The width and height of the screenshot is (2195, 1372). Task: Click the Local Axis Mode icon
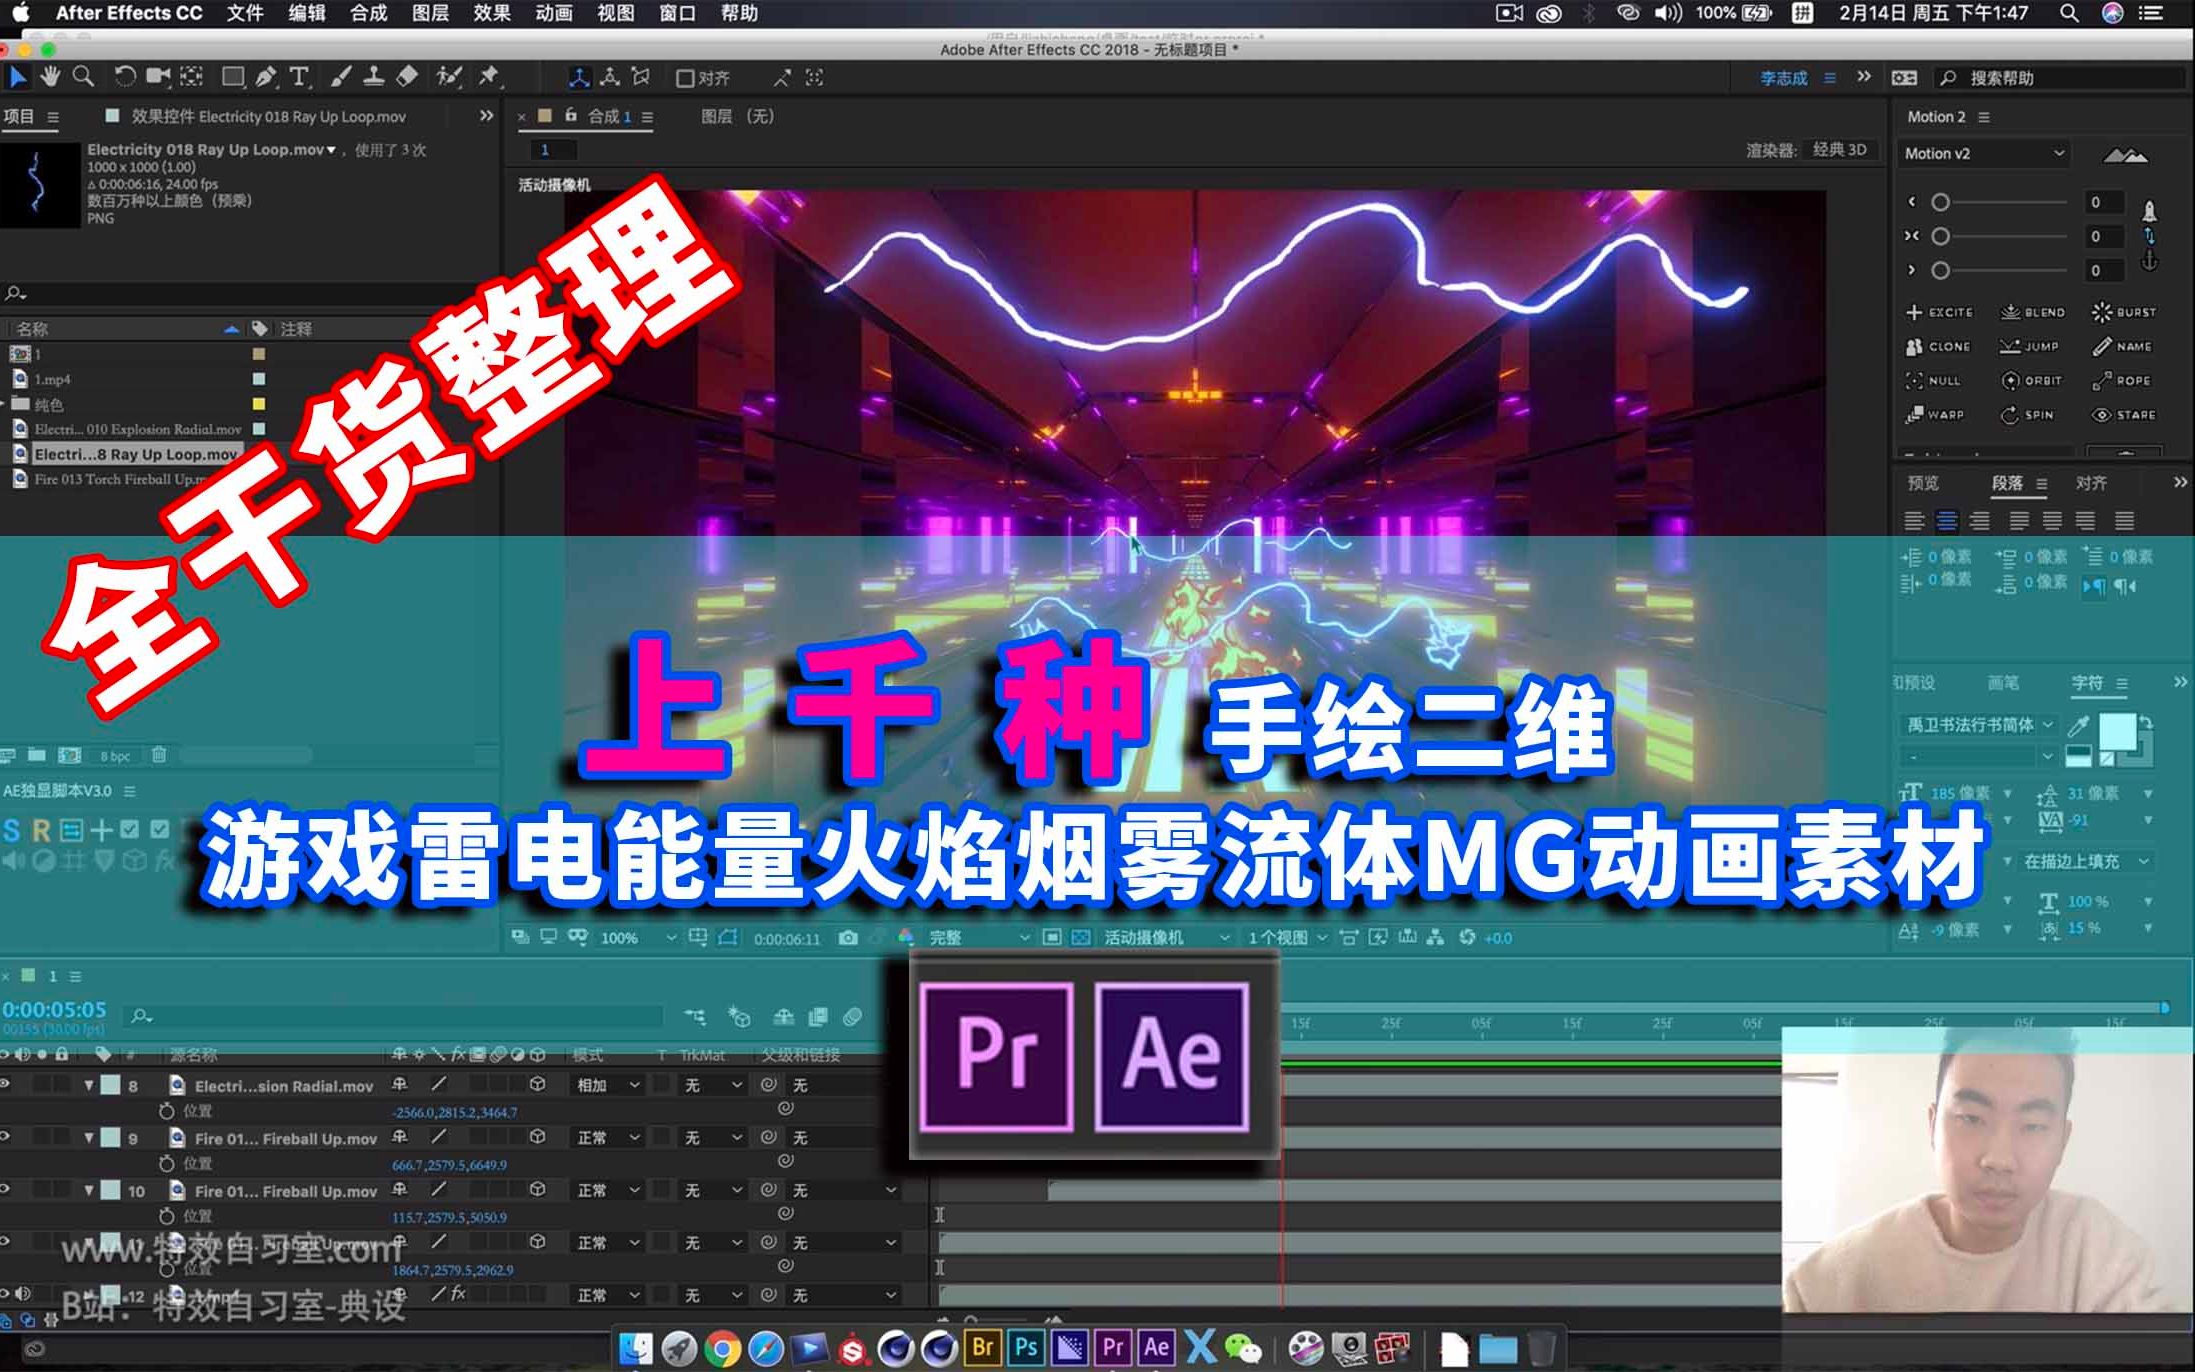pos(579,78)
